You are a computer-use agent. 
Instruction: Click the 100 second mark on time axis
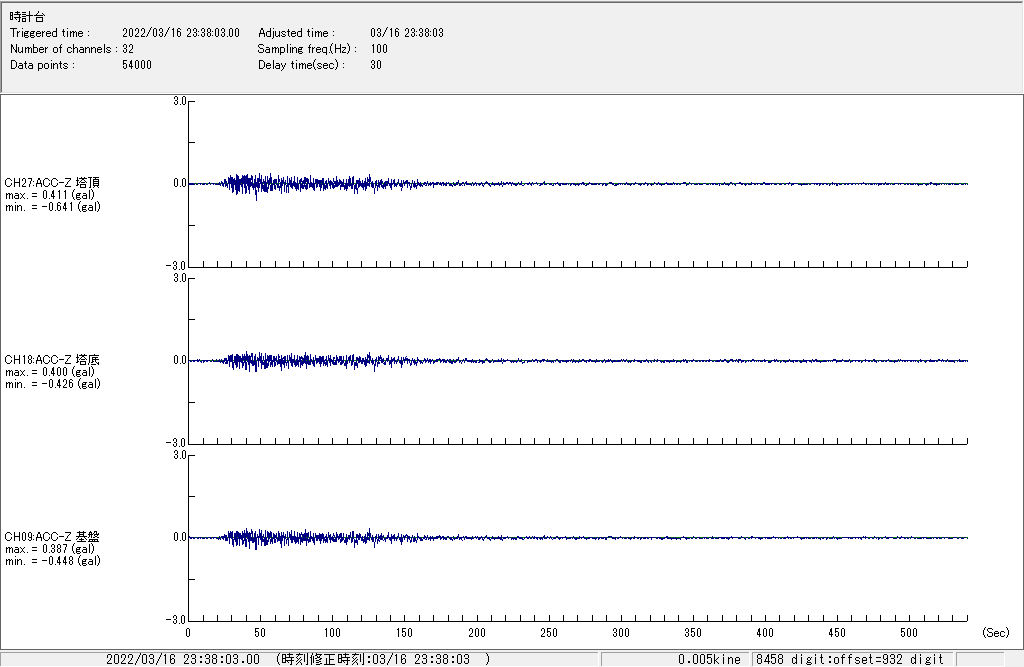(332, 633)
